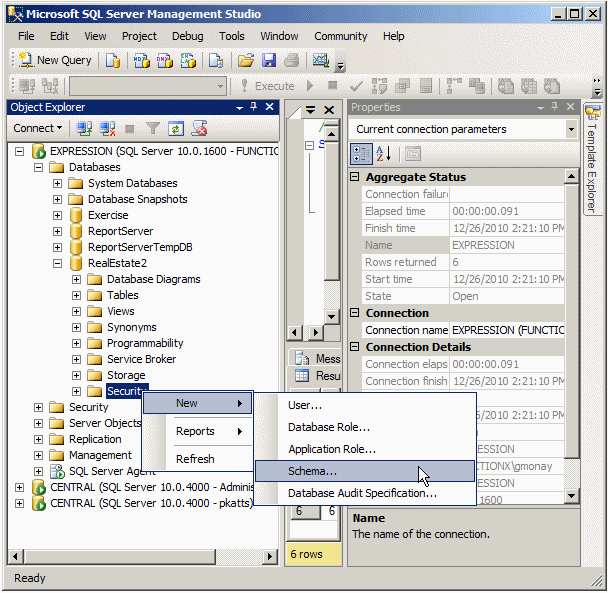Open the File menu

26,36
